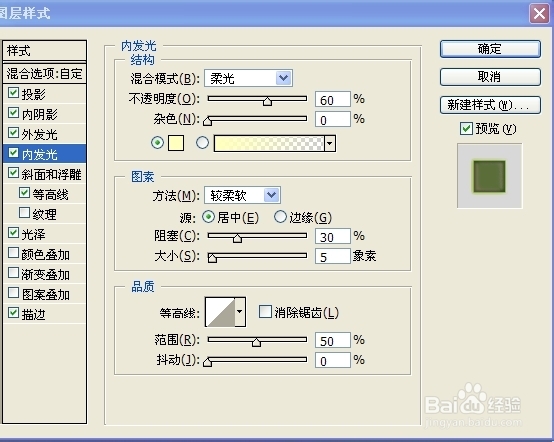
Task: Uncheck the 外发光 outer glow checkbox
Action: (x=13, y=133)
